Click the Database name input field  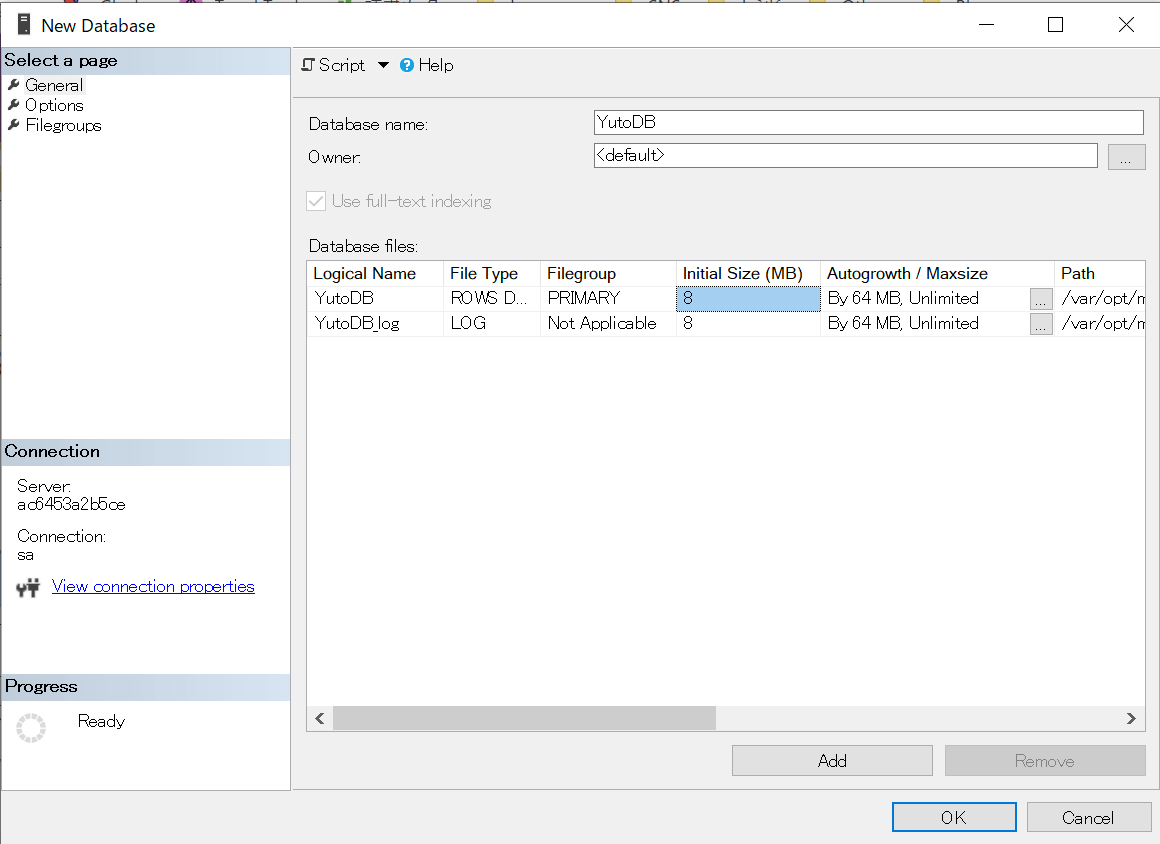867,122
